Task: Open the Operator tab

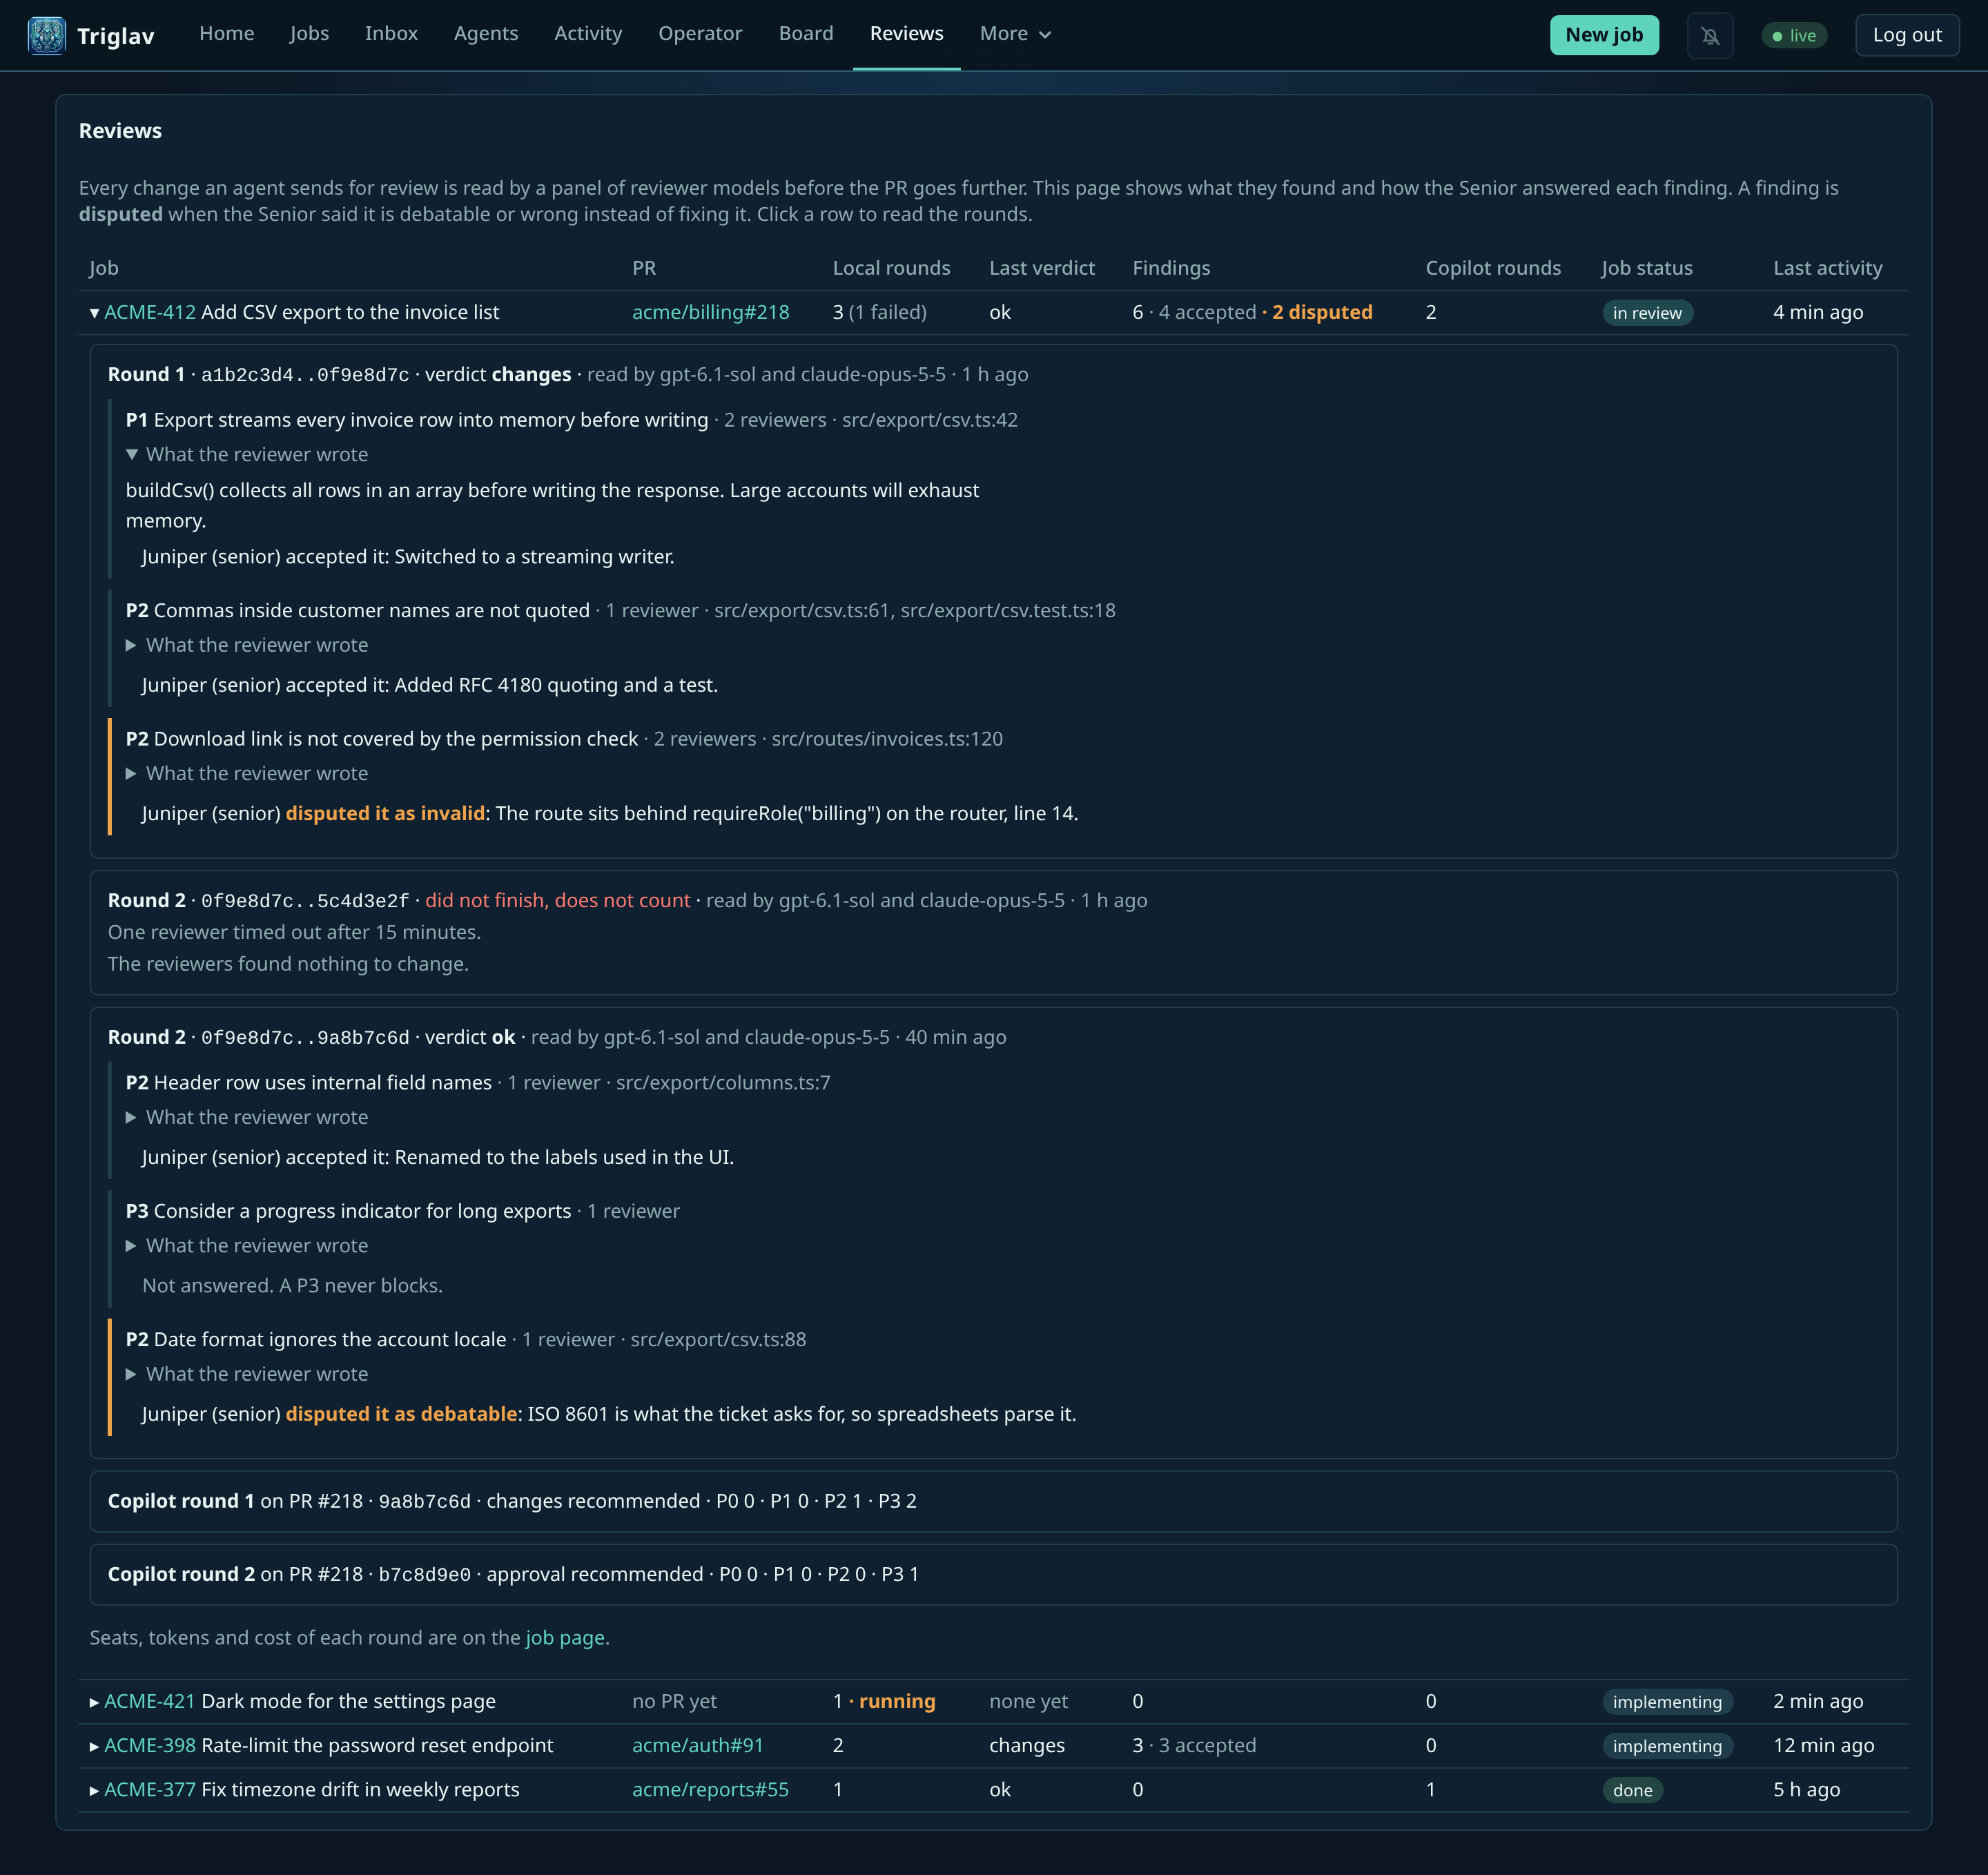Action: tap(700, 34)
